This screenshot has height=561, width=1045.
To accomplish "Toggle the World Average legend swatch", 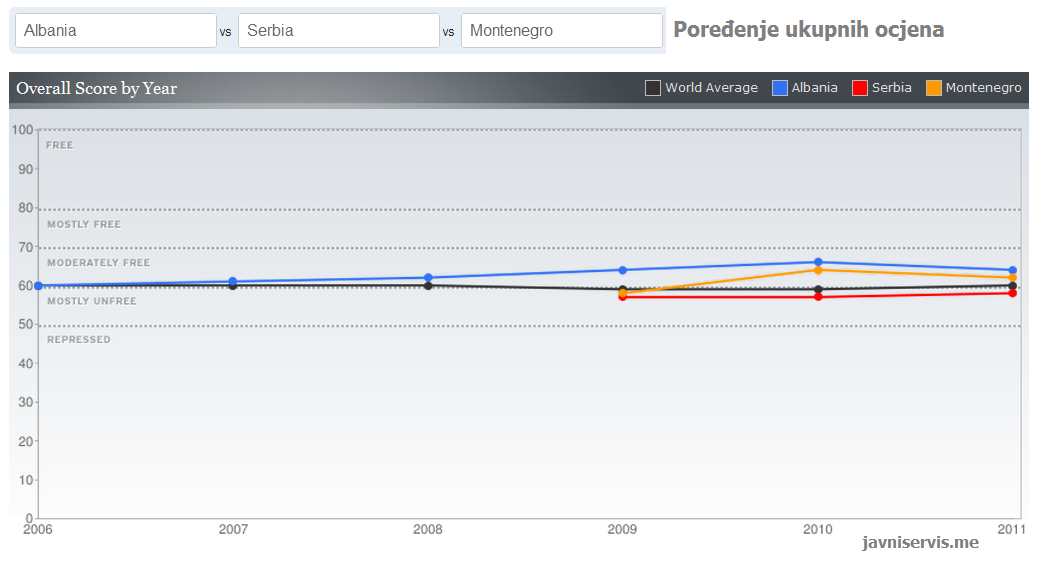I will point(653,88).
